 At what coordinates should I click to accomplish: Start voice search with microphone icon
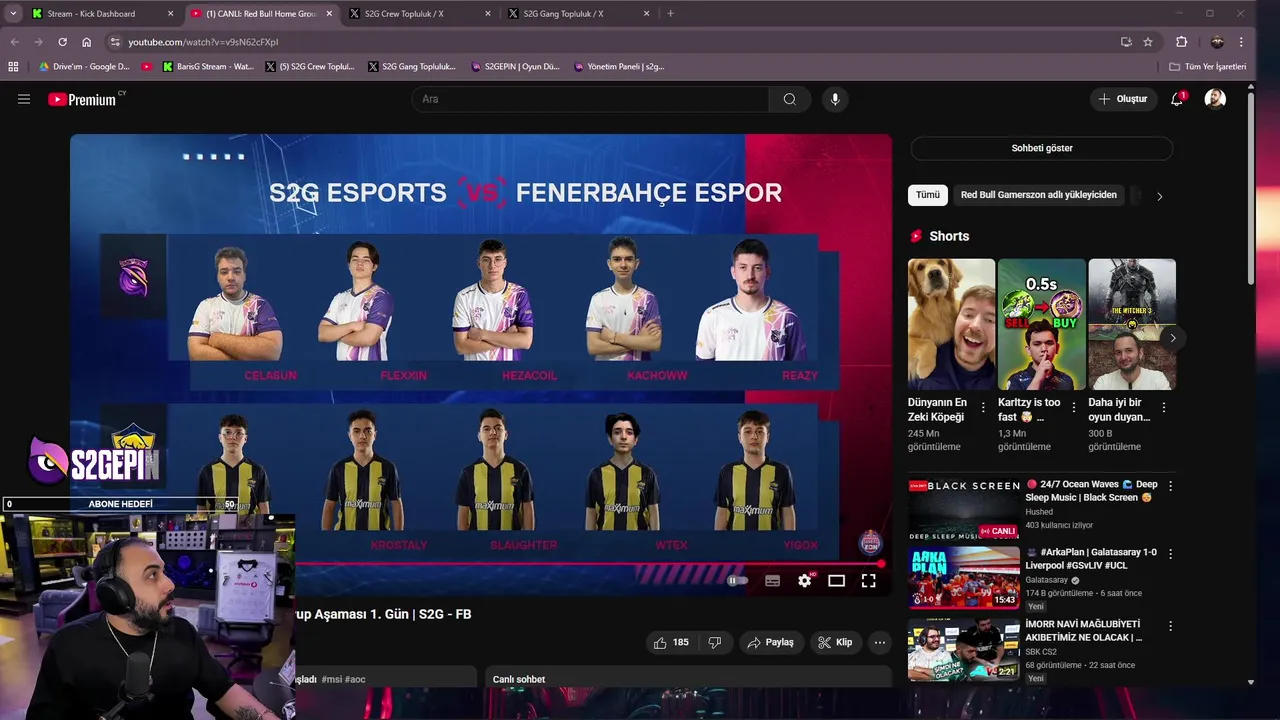click(835, 99)
